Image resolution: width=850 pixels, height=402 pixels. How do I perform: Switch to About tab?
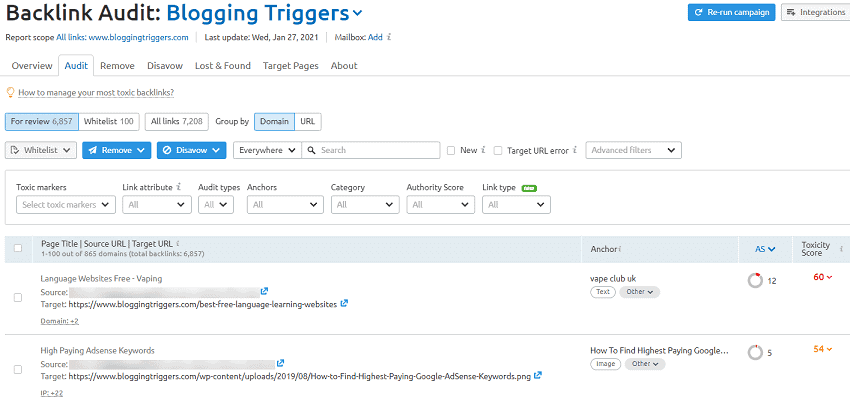pos(344,66)
